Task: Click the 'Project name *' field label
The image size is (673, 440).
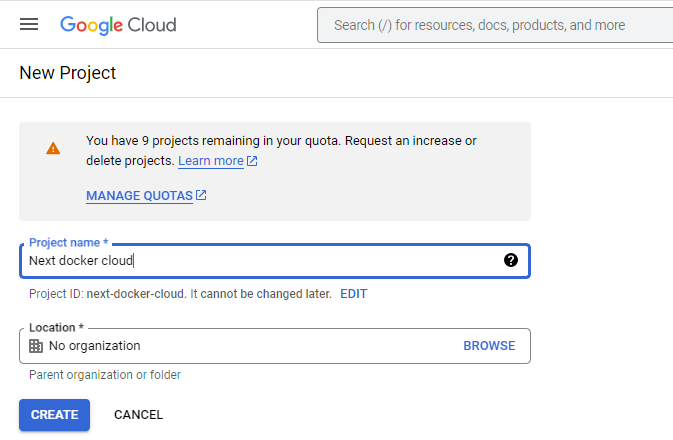Action: [x=68, y=243]
